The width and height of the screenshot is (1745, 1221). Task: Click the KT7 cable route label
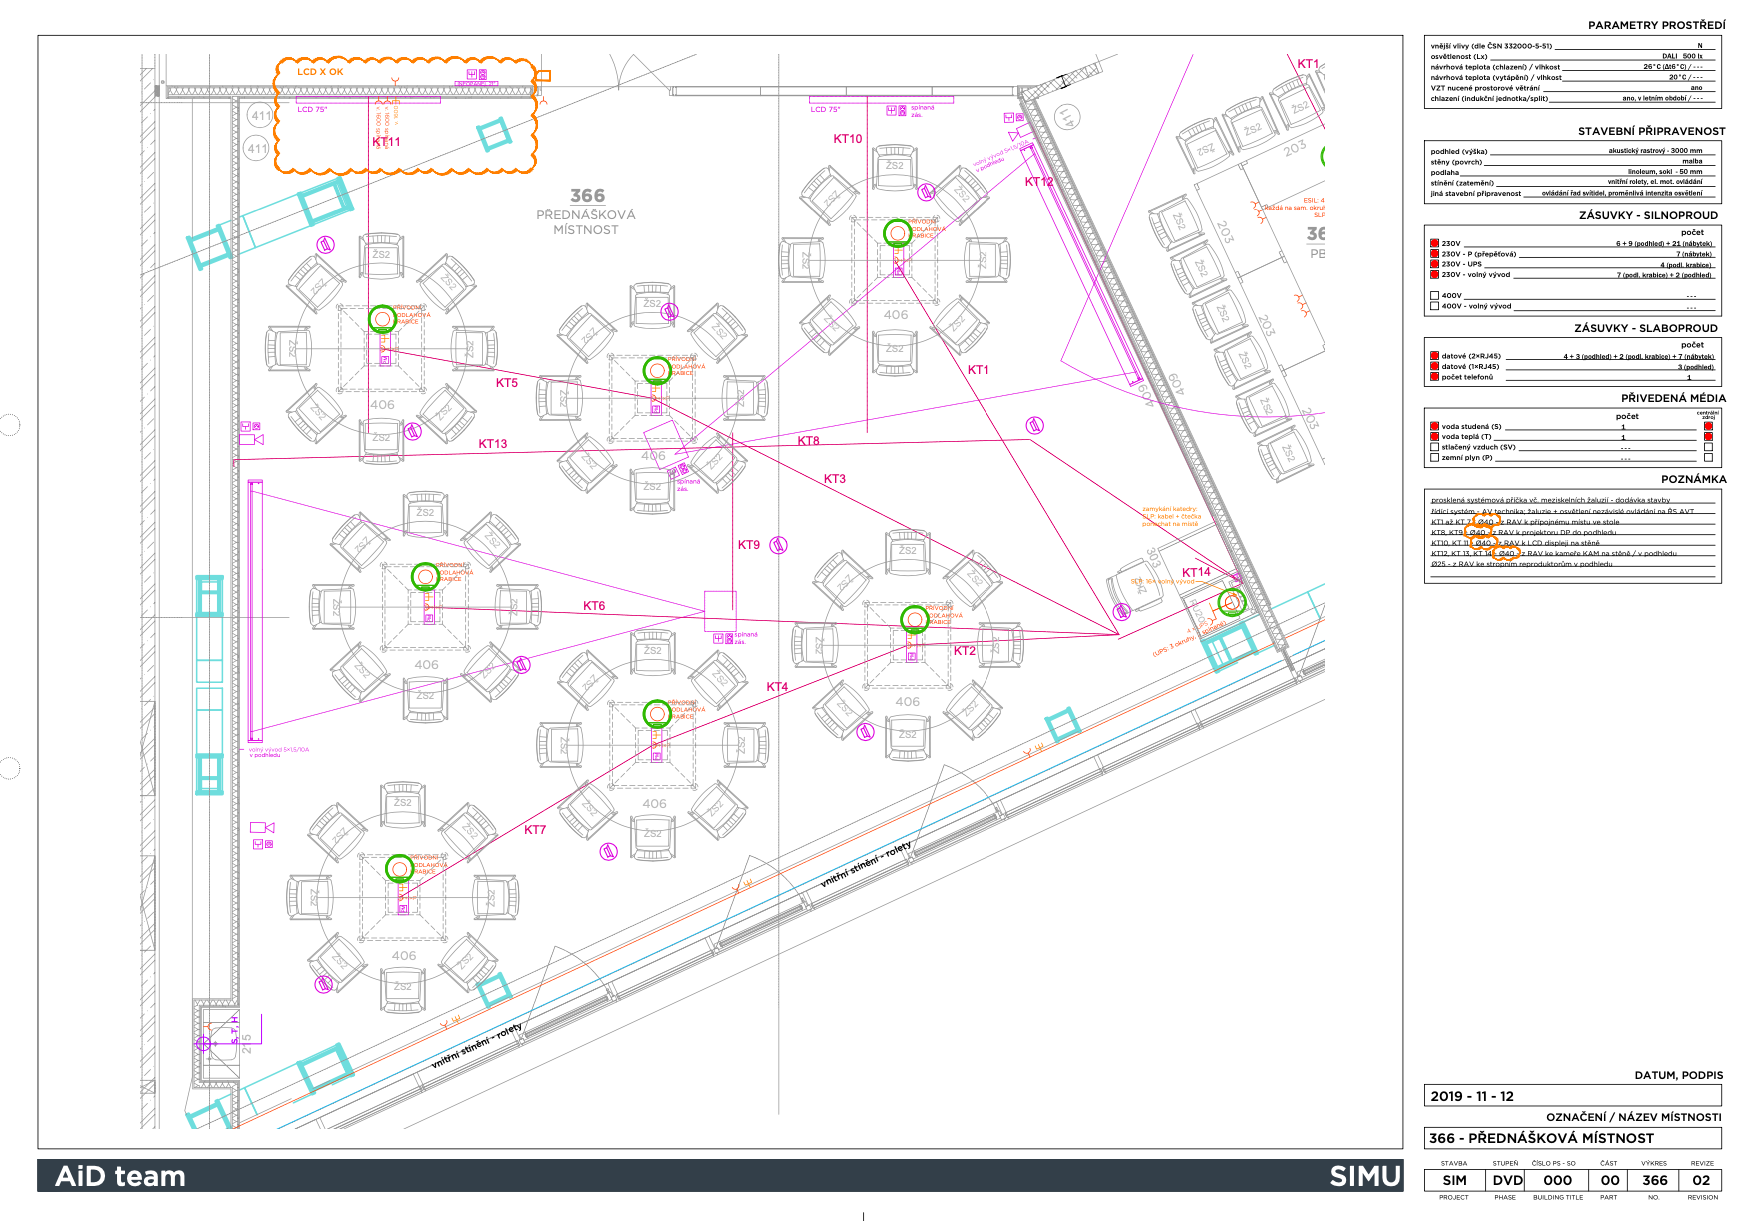pos(535,830)
